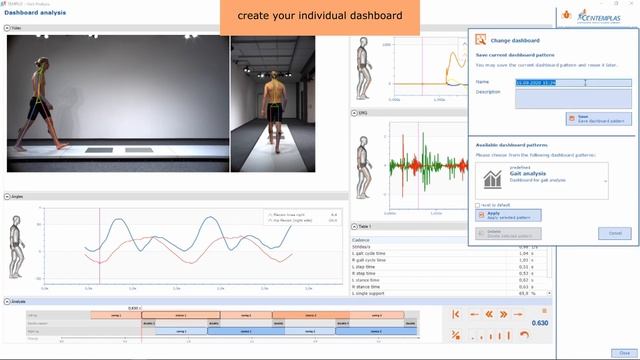Click the first light blue right-leg swing segment
The width and height of the screenshot is (640, 360).
[181, 331]
